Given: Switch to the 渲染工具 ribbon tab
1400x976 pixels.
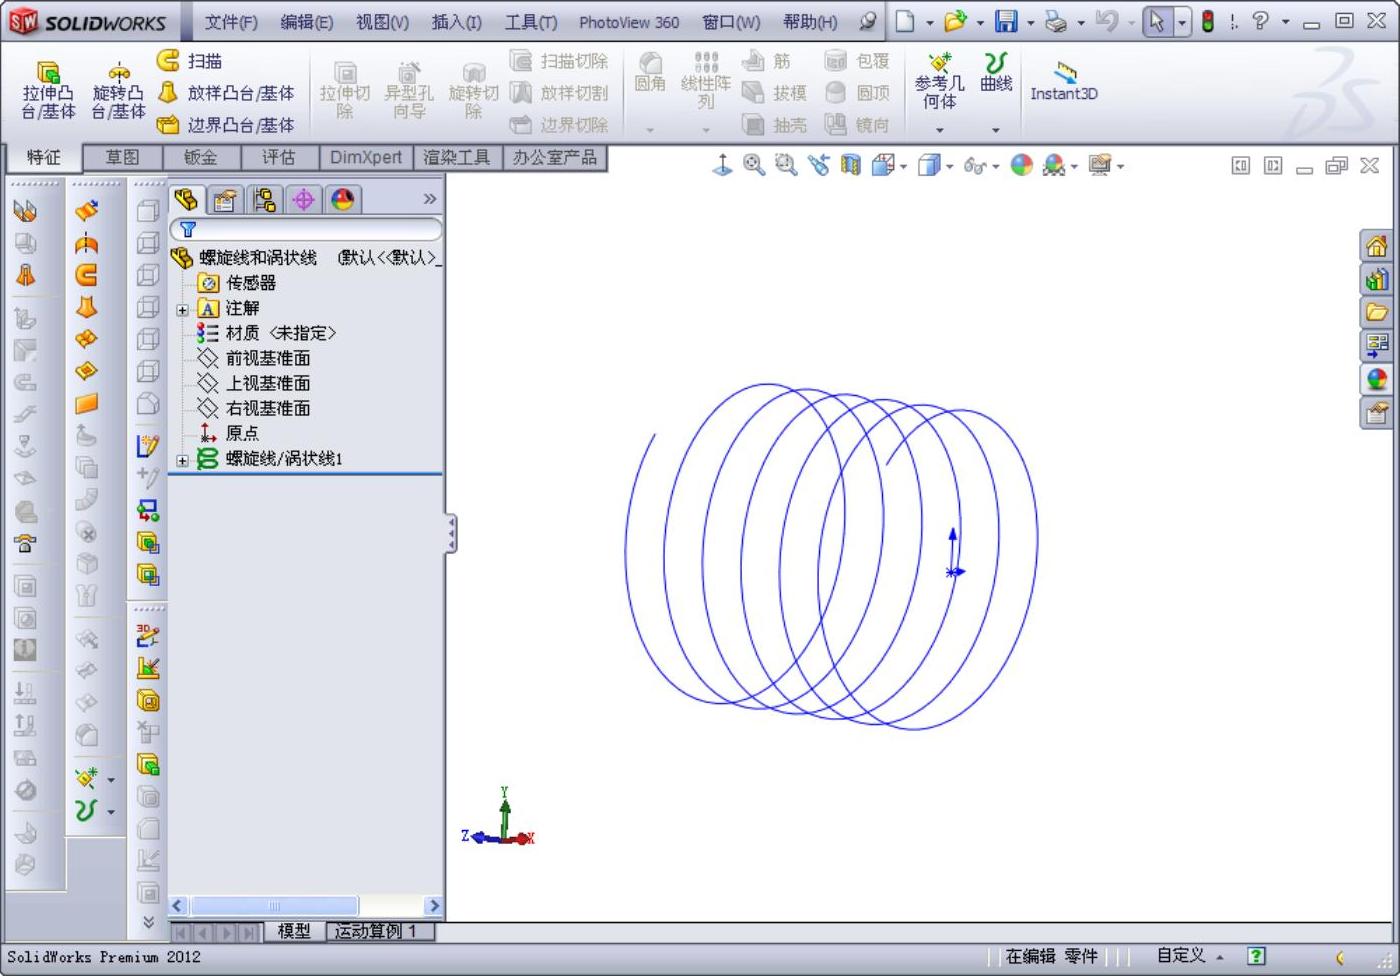Looking at the screenshot, I should [x=457, y=158].
